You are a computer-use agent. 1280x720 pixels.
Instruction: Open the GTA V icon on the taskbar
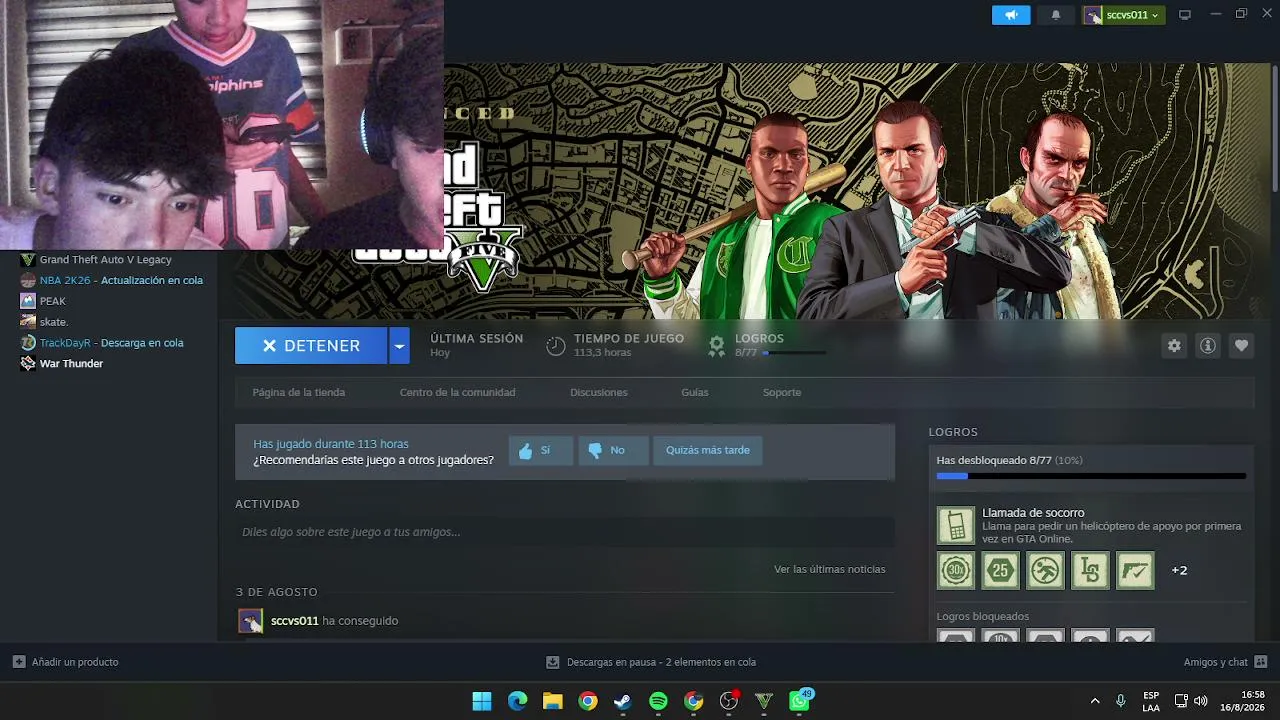click(764, 701)
